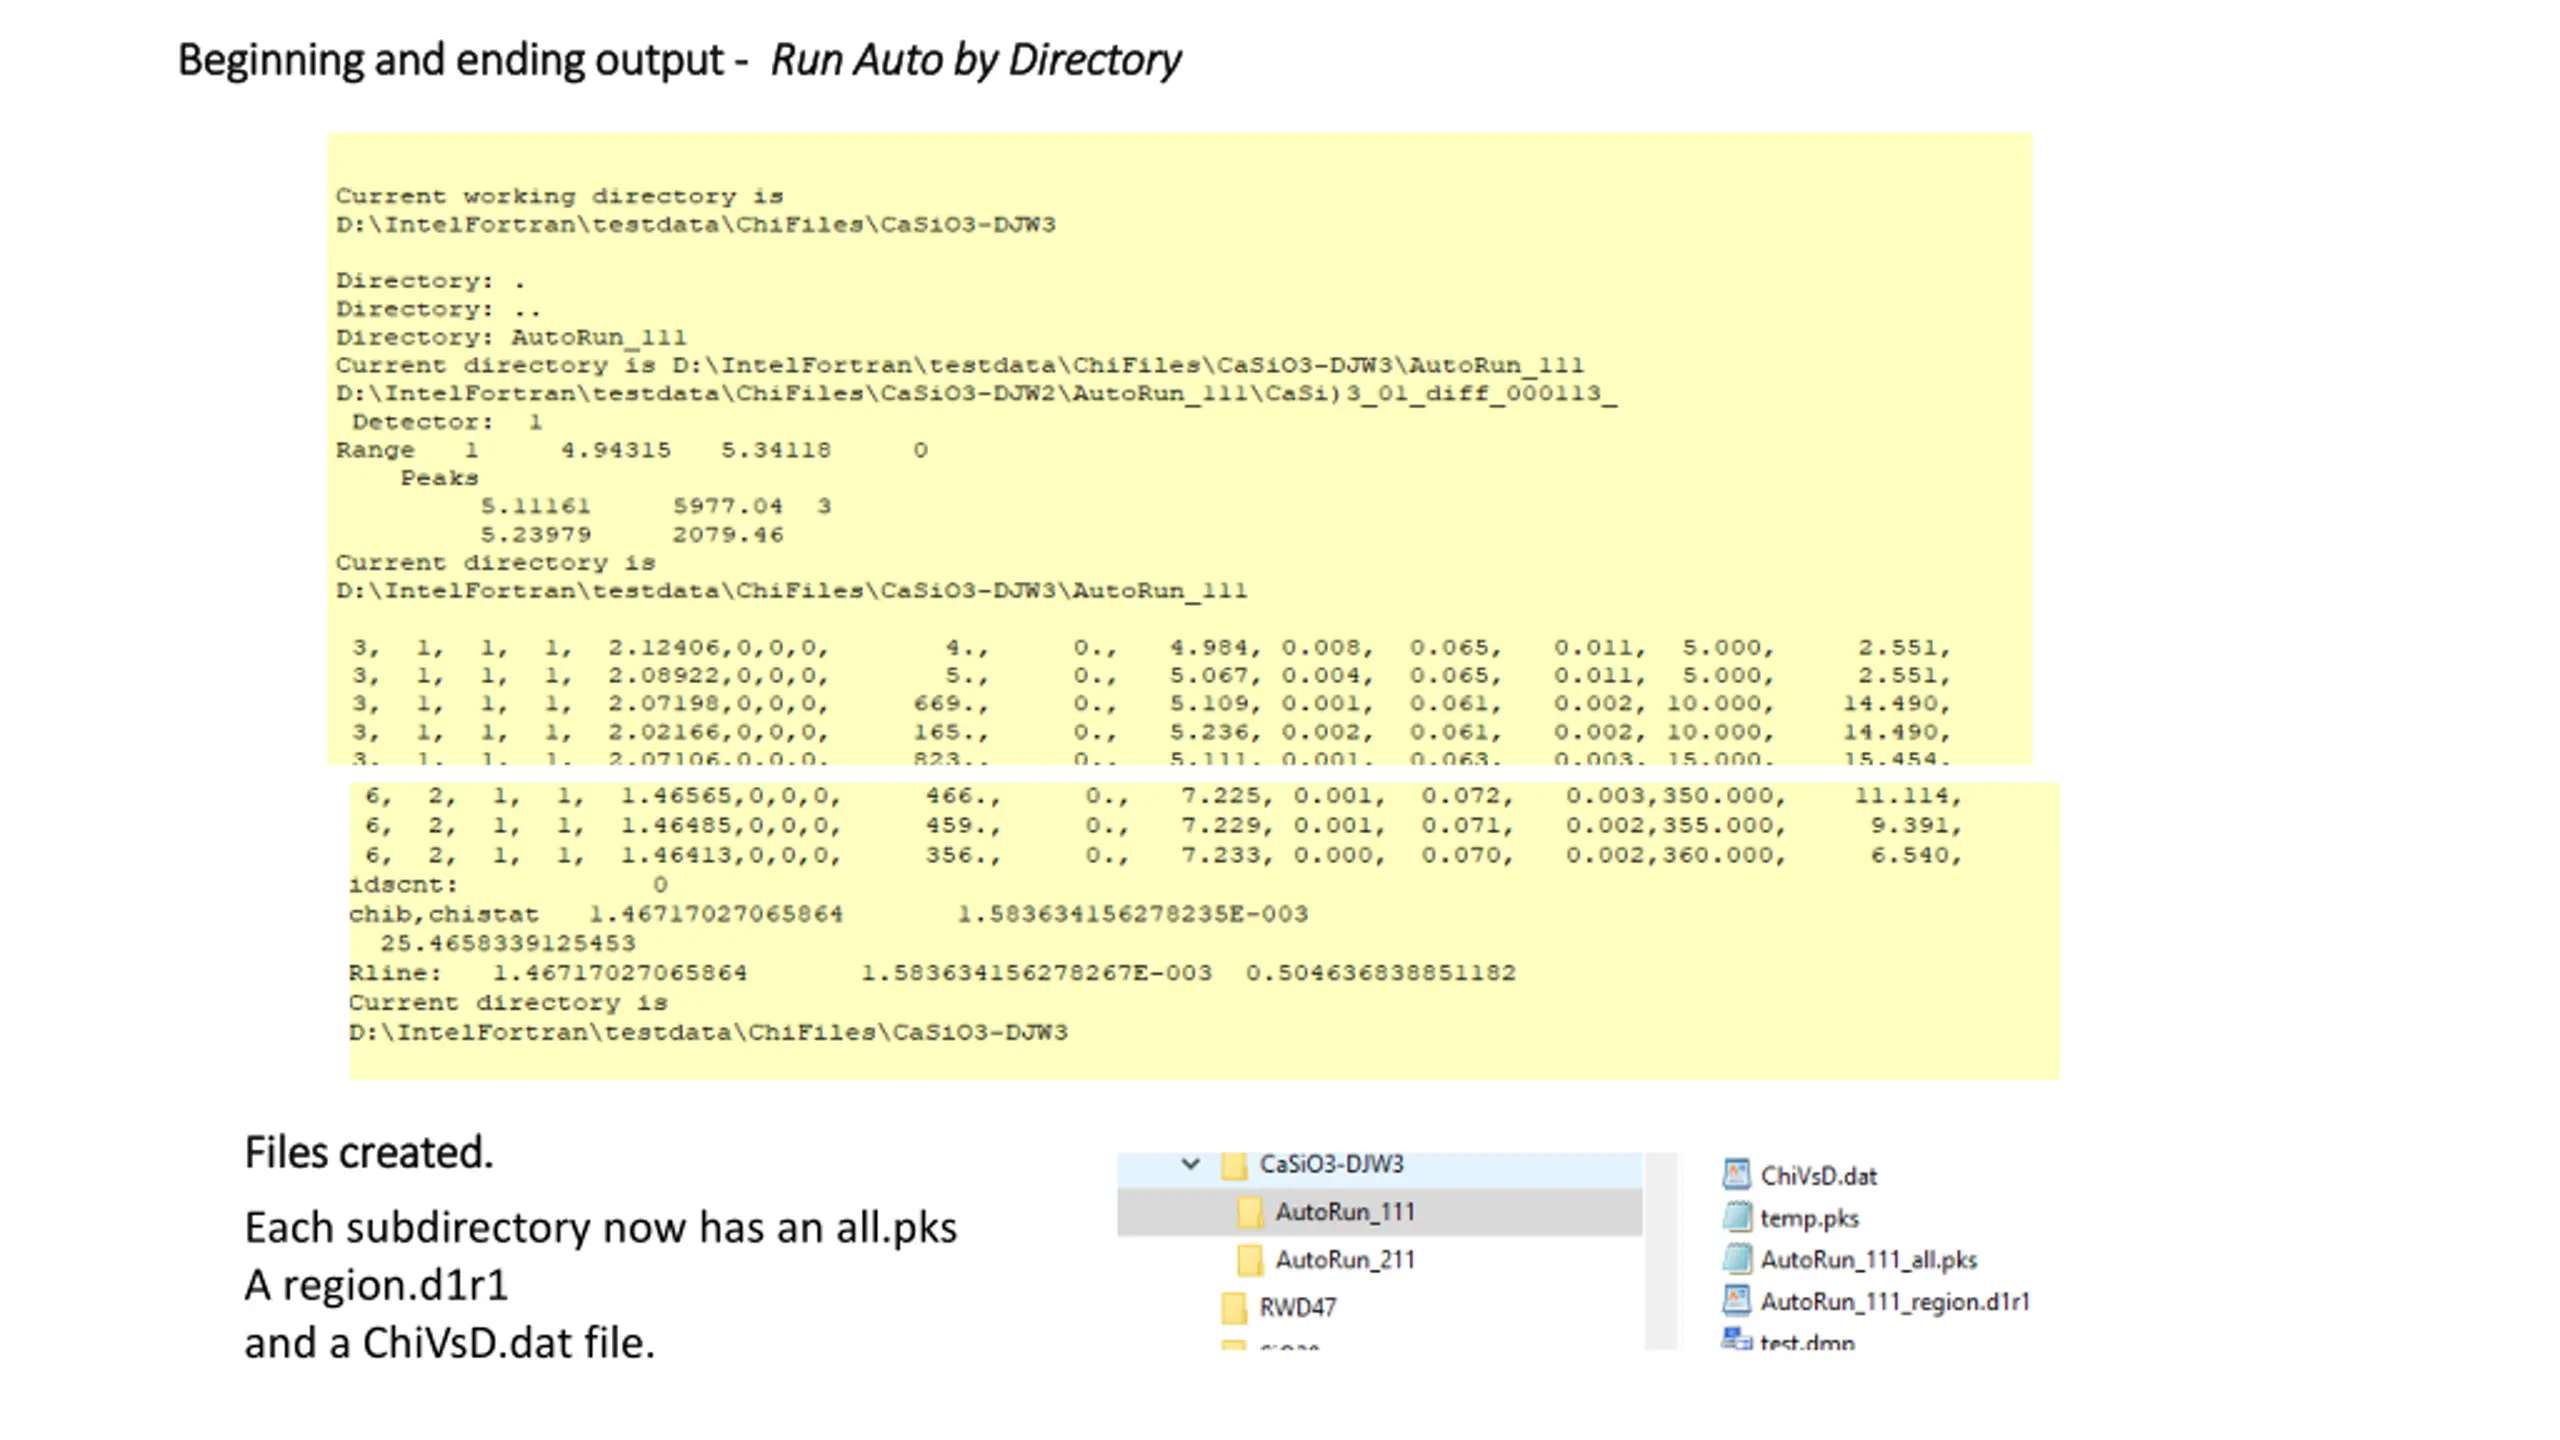
Task: Click the 'Current working directory is' line
Action: click(x=560, y=196)
